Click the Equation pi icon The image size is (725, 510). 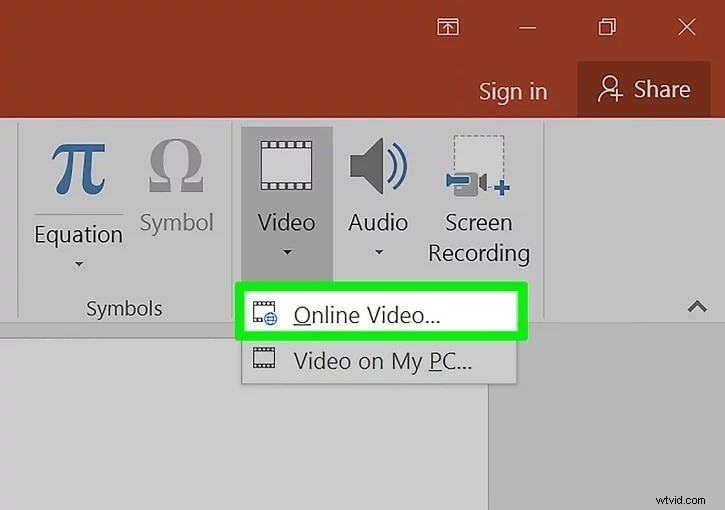[x=79, y=169]
